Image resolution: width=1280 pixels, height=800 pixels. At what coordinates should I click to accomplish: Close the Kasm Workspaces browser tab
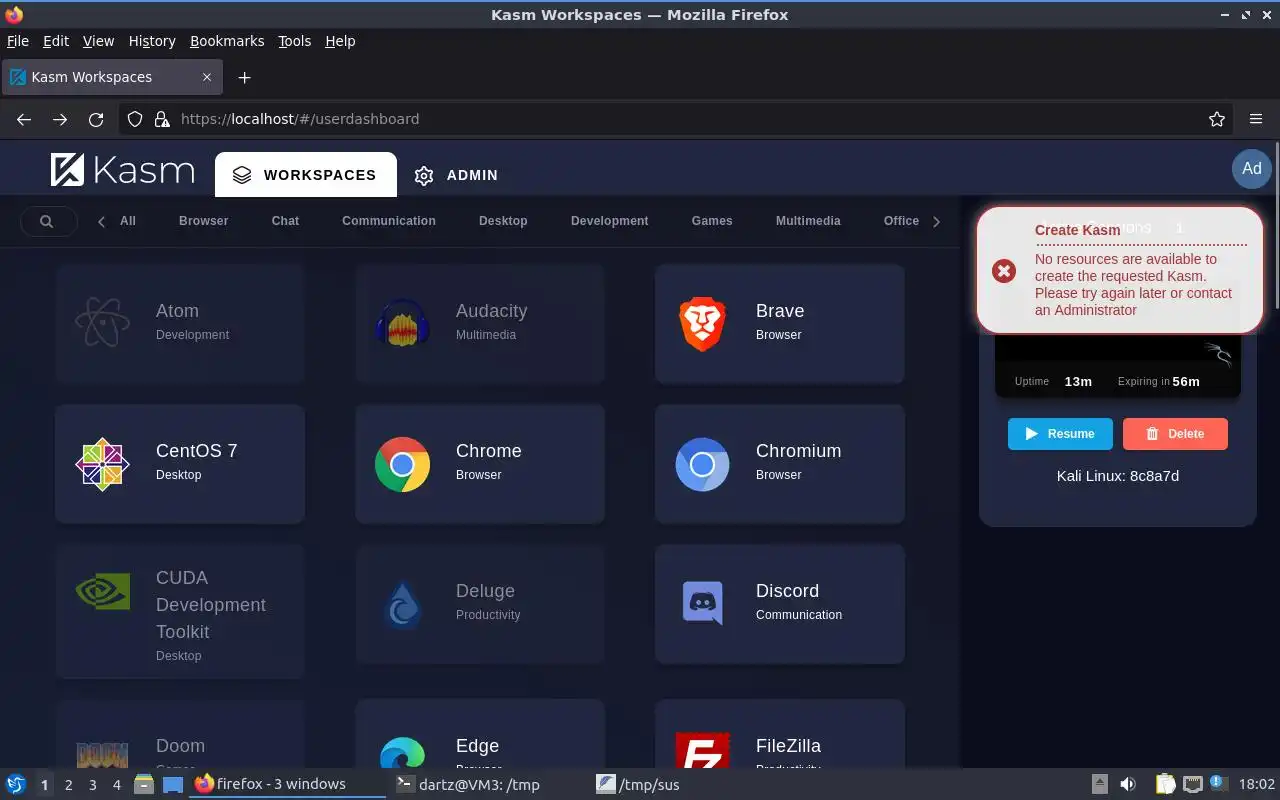coord(207,77)
